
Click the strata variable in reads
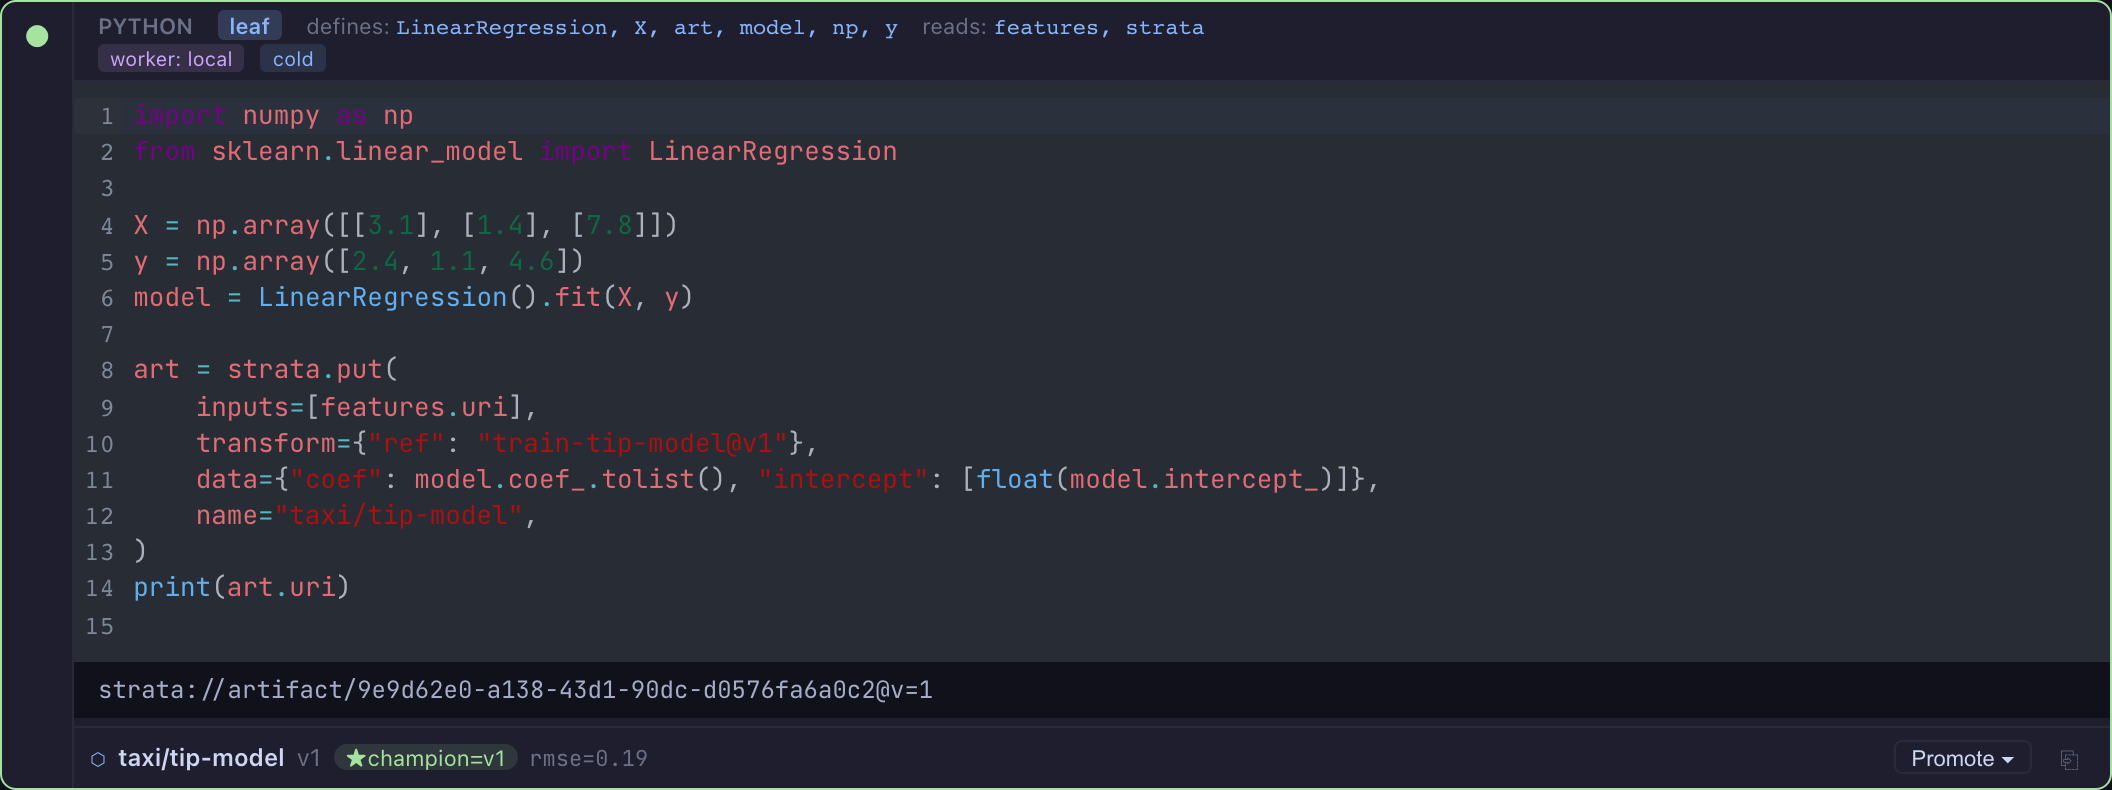1165,28
